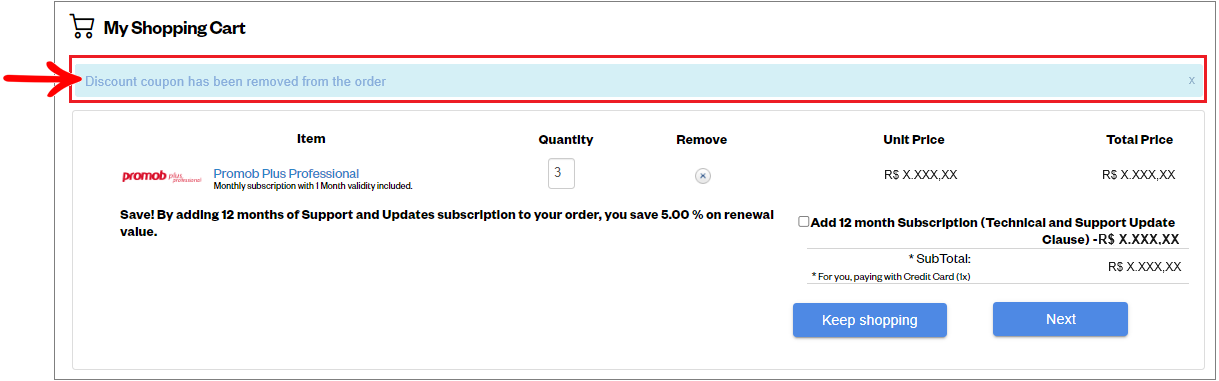The height and width of the screenshot is (381, 1219).
Task: Click the My Shopping Cart heading
Action: point(175,28)
